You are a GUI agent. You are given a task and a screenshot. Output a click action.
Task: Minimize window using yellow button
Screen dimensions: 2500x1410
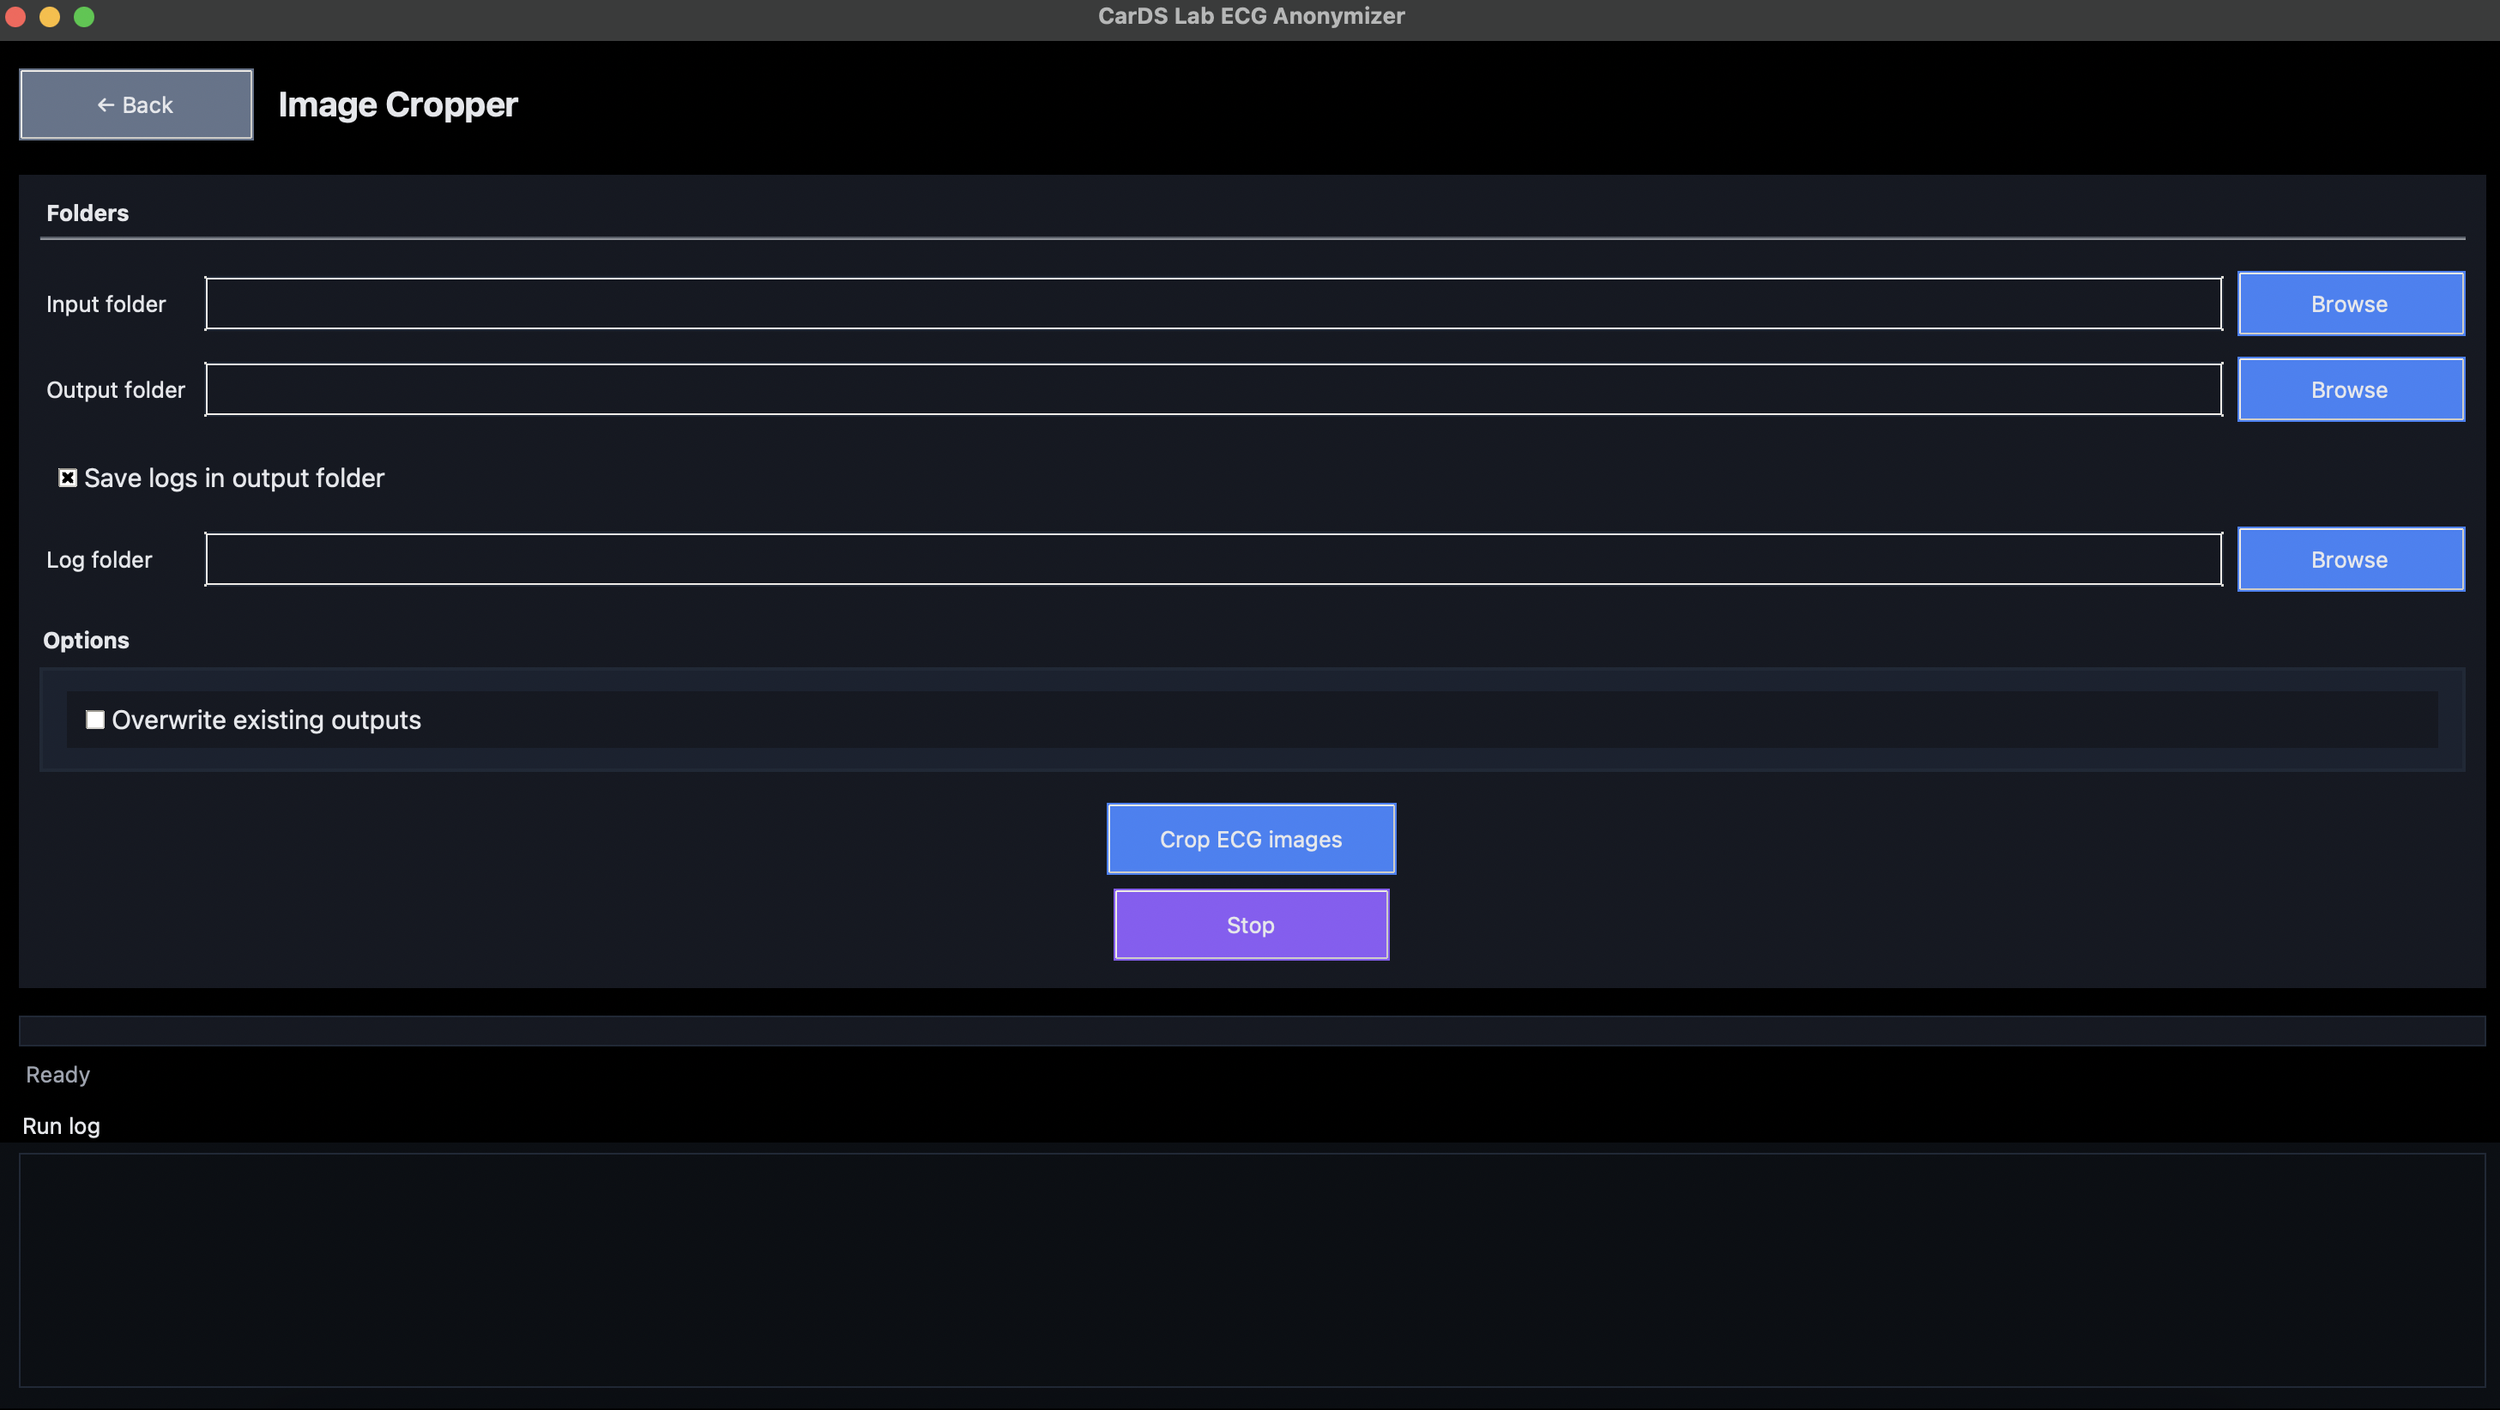pyautogui.click(x=50, y=17)
